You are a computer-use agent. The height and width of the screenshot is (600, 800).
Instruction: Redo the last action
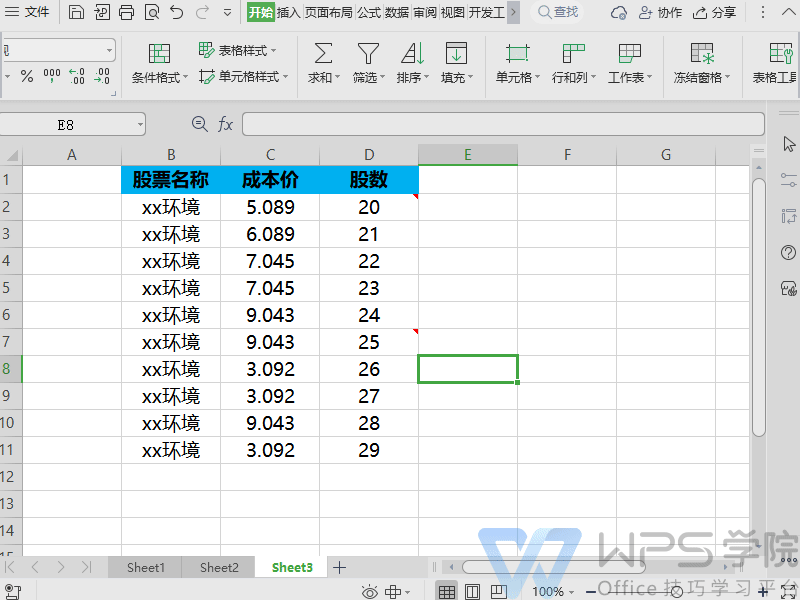[203, 12]
